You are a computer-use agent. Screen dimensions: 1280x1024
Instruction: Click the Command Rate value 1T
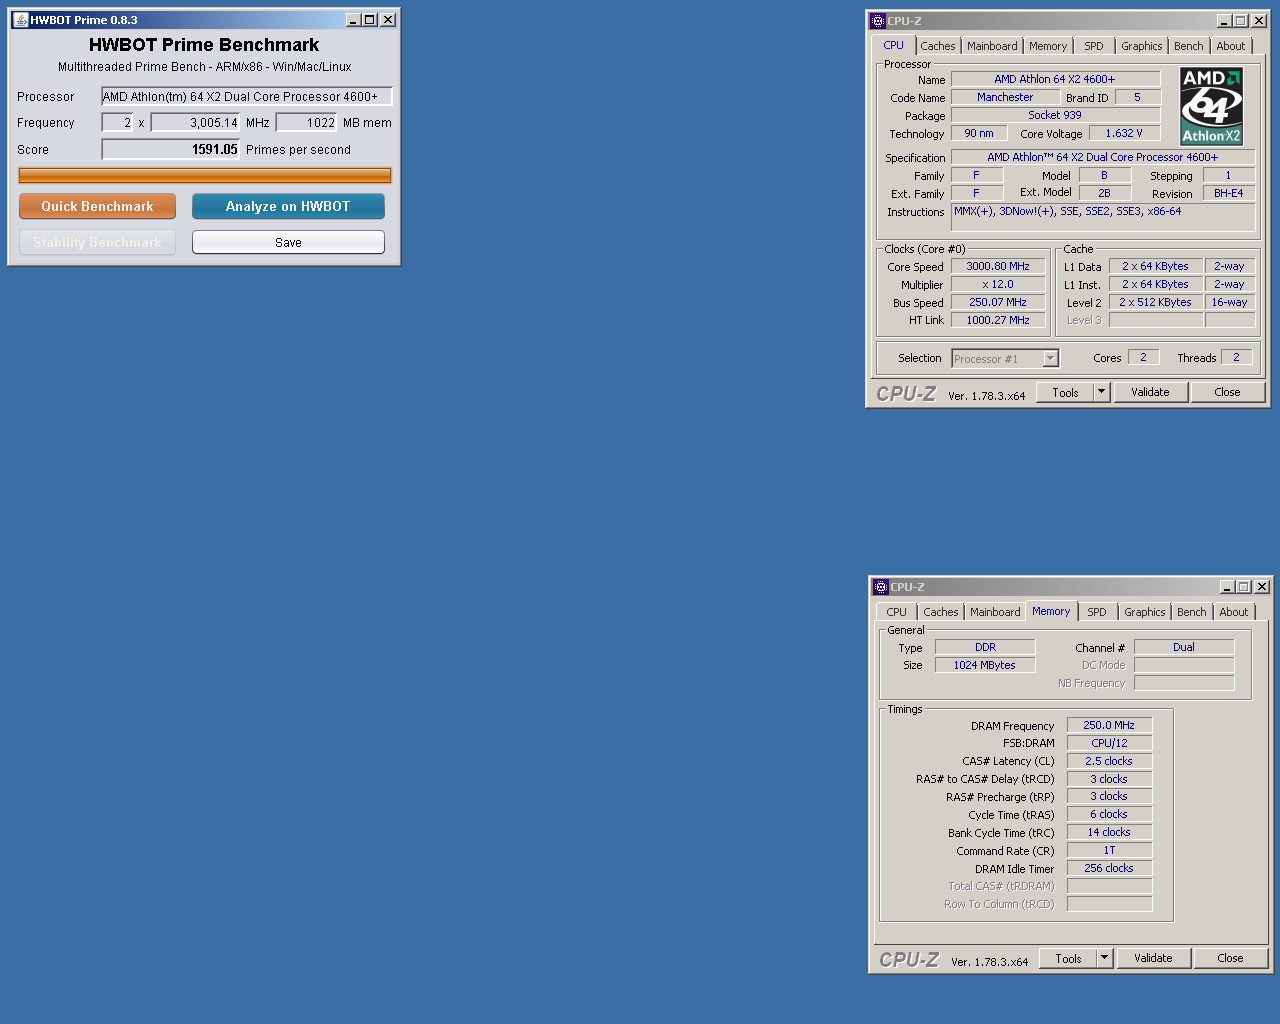[1109, 850]
